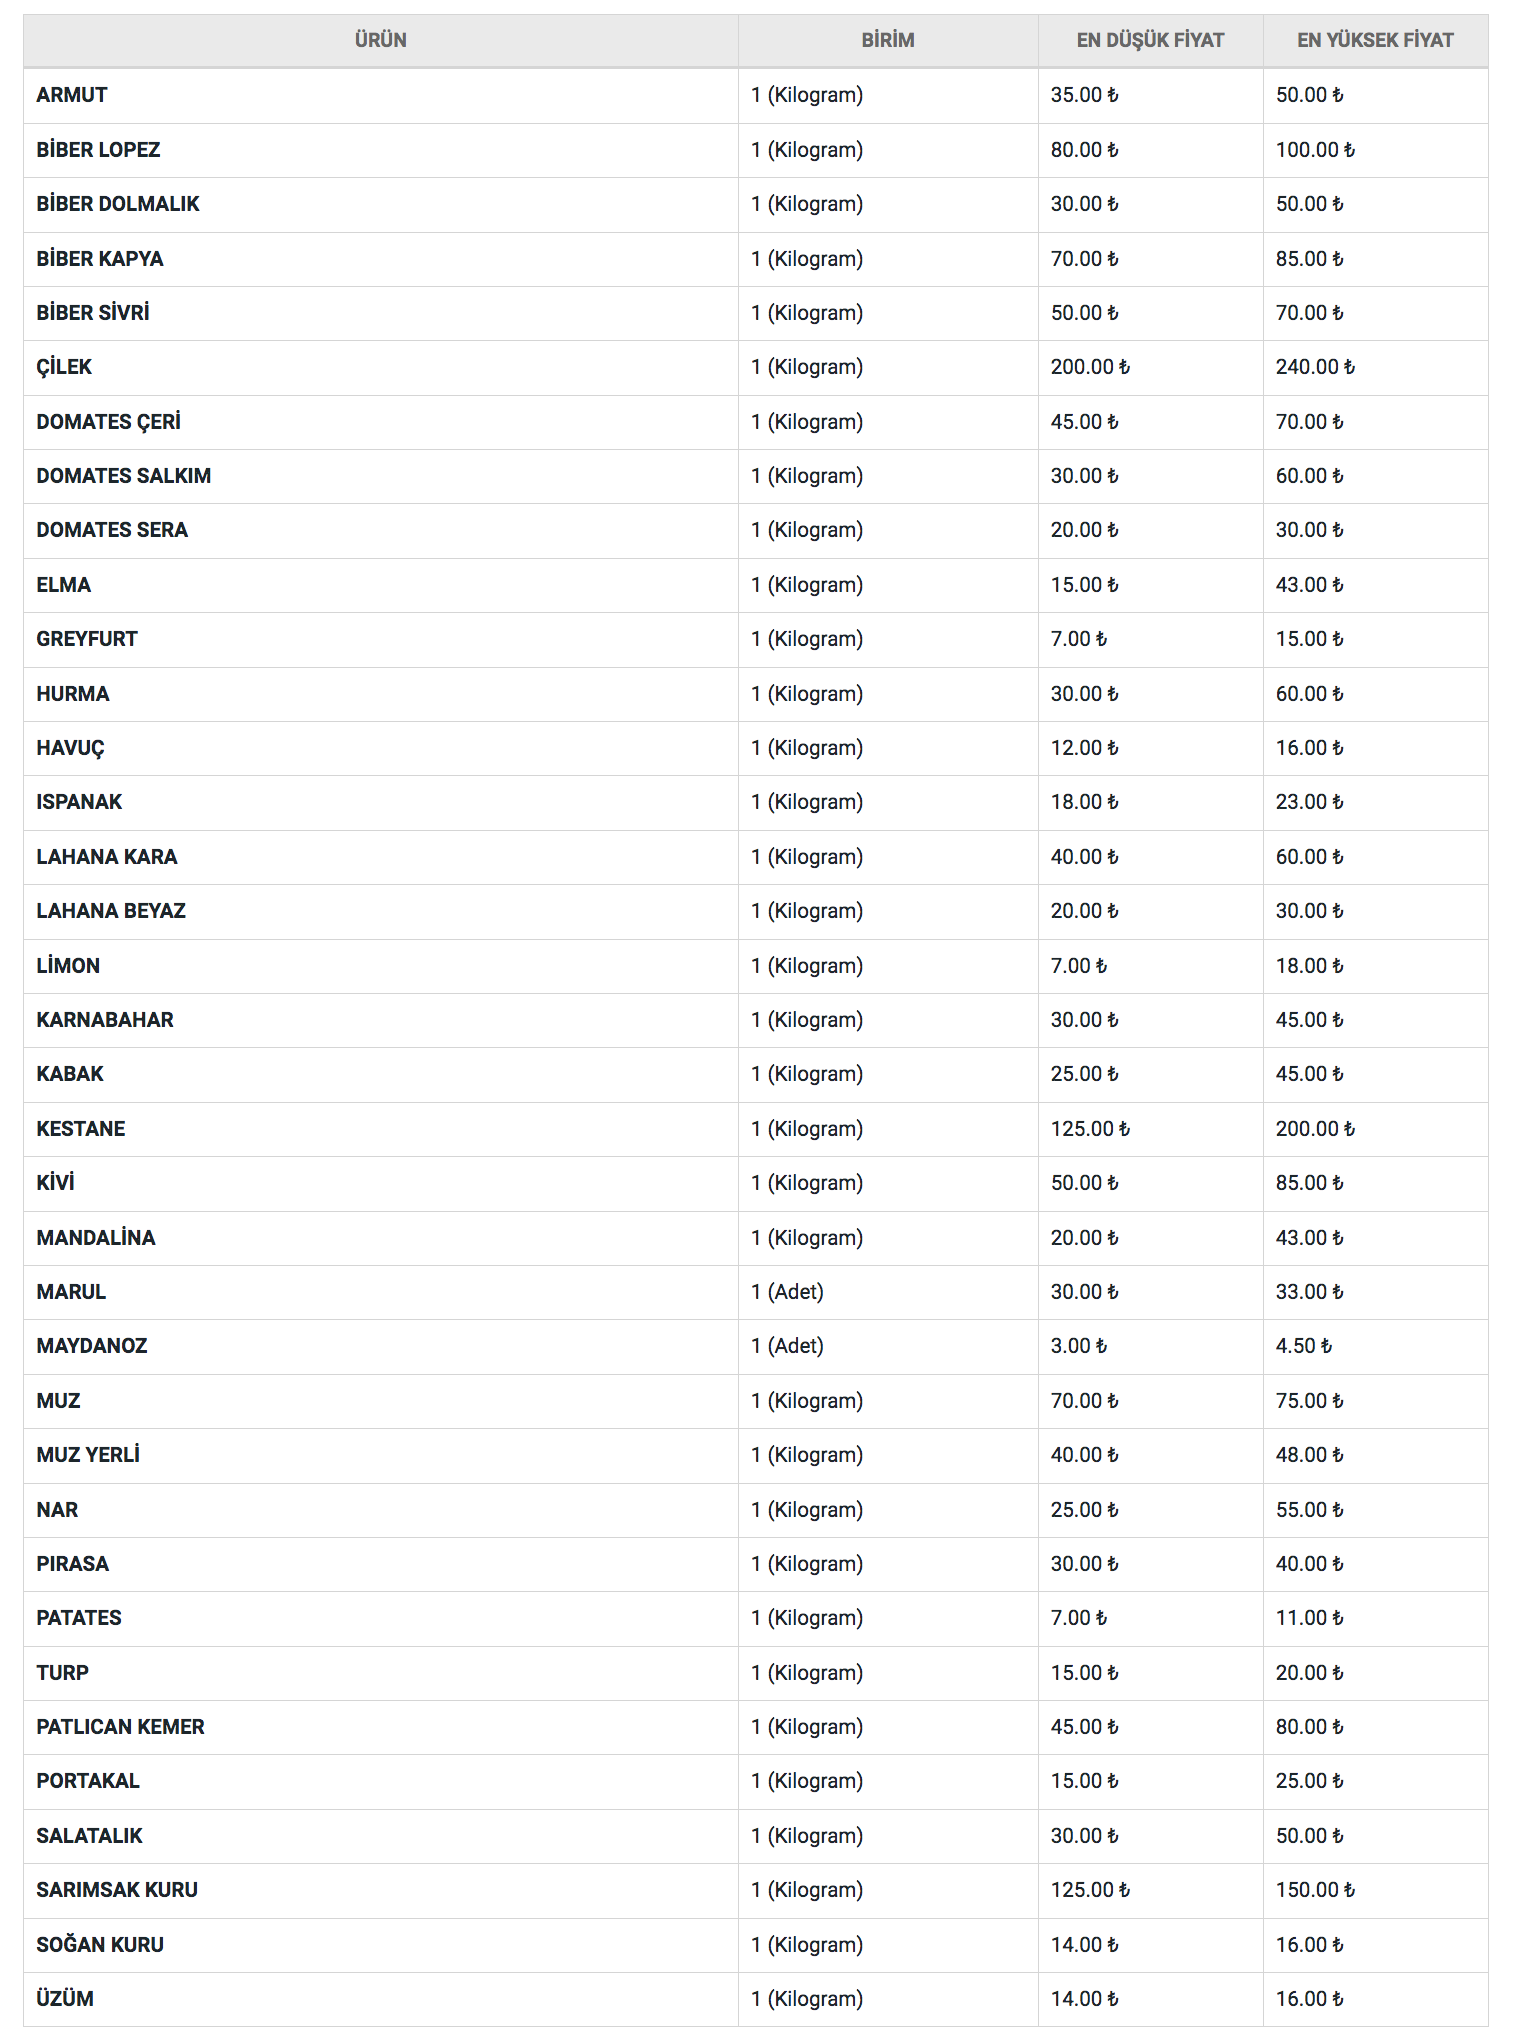Select the DOMATES SALKIM product name

click(x=124, y=476)
